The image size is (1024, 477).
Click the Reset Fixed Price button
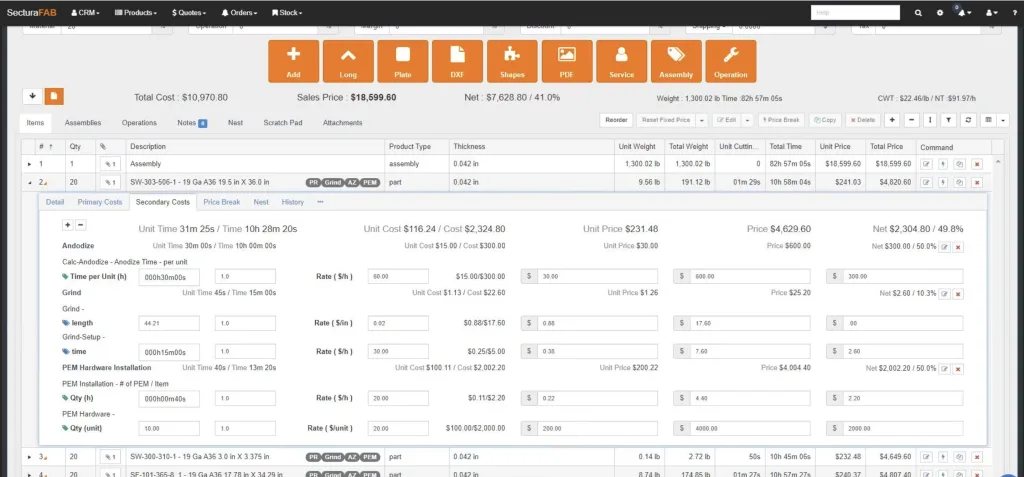666,120
